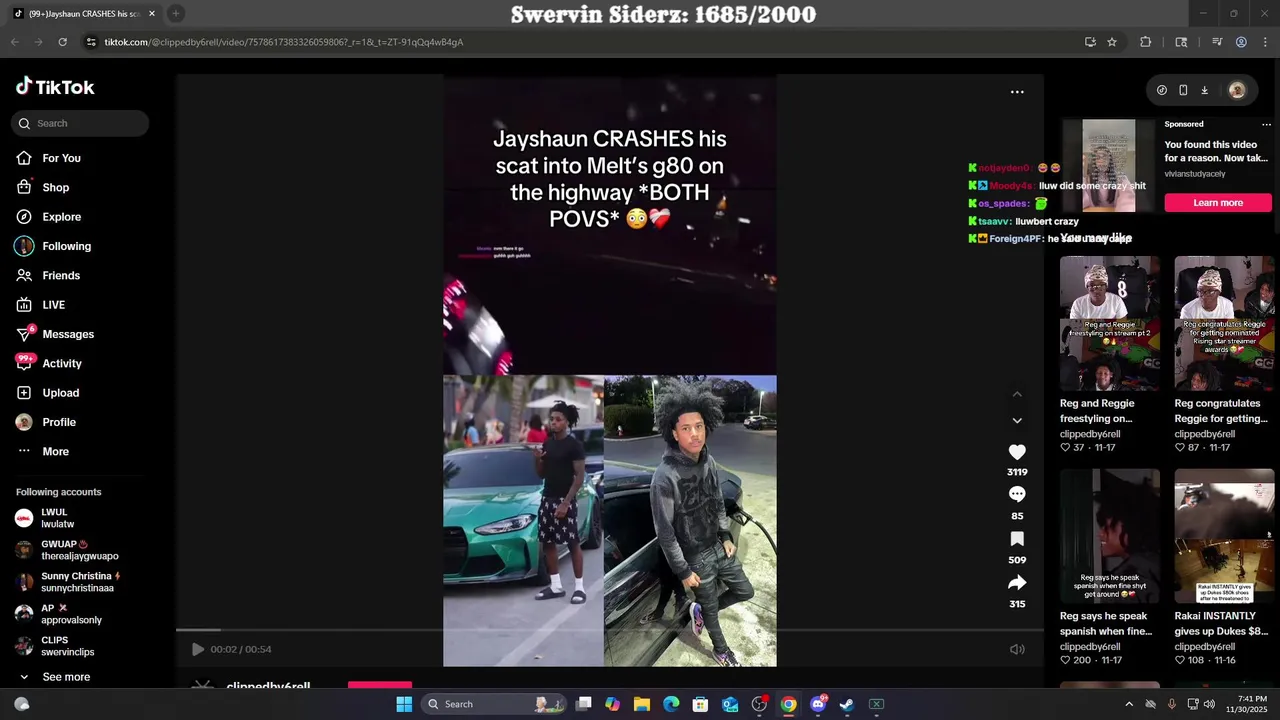Reload the page in Chrome
The width and height of the screenshot is (1280, 720).
(62, 42)
